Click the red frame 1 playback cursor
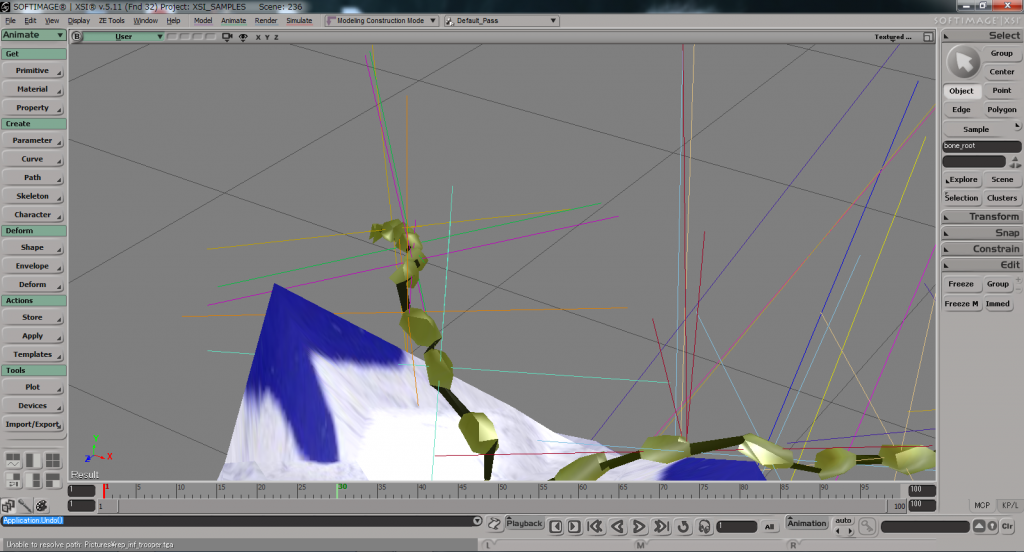The image size is (1024, 552). point(104,490)
